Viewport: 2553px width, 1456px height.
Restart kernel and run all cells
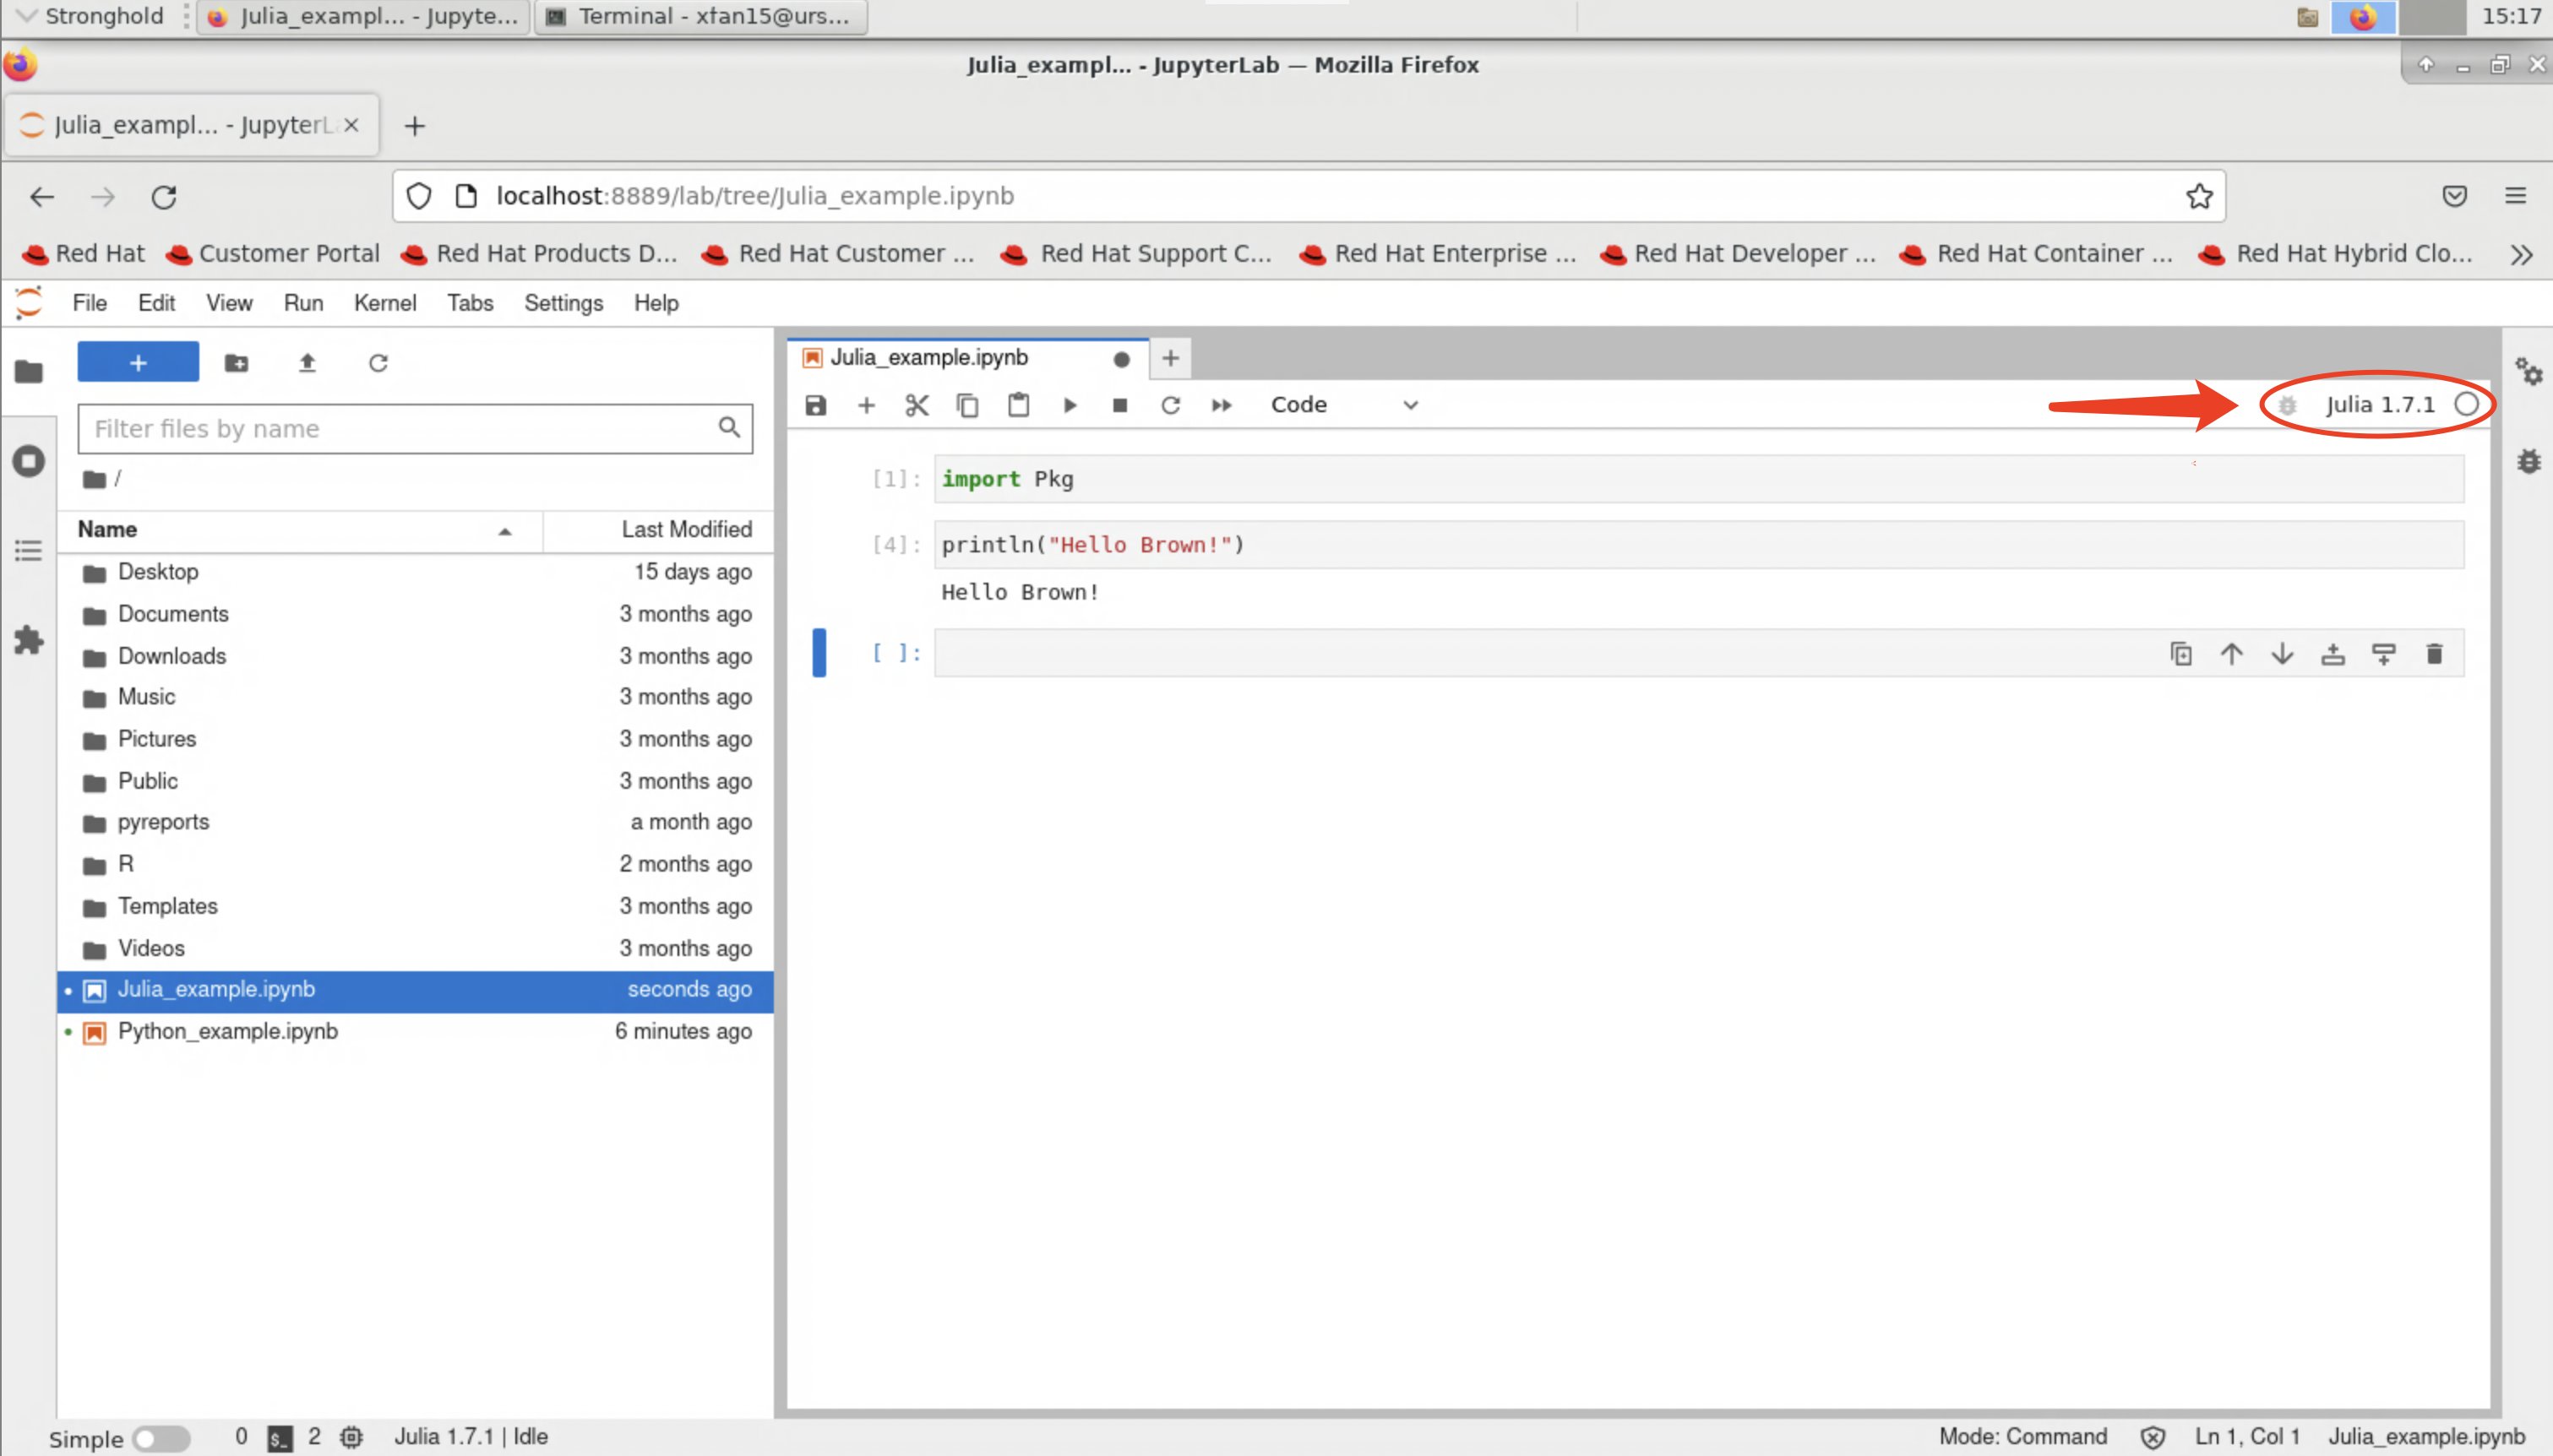[x=1221, y=405]
